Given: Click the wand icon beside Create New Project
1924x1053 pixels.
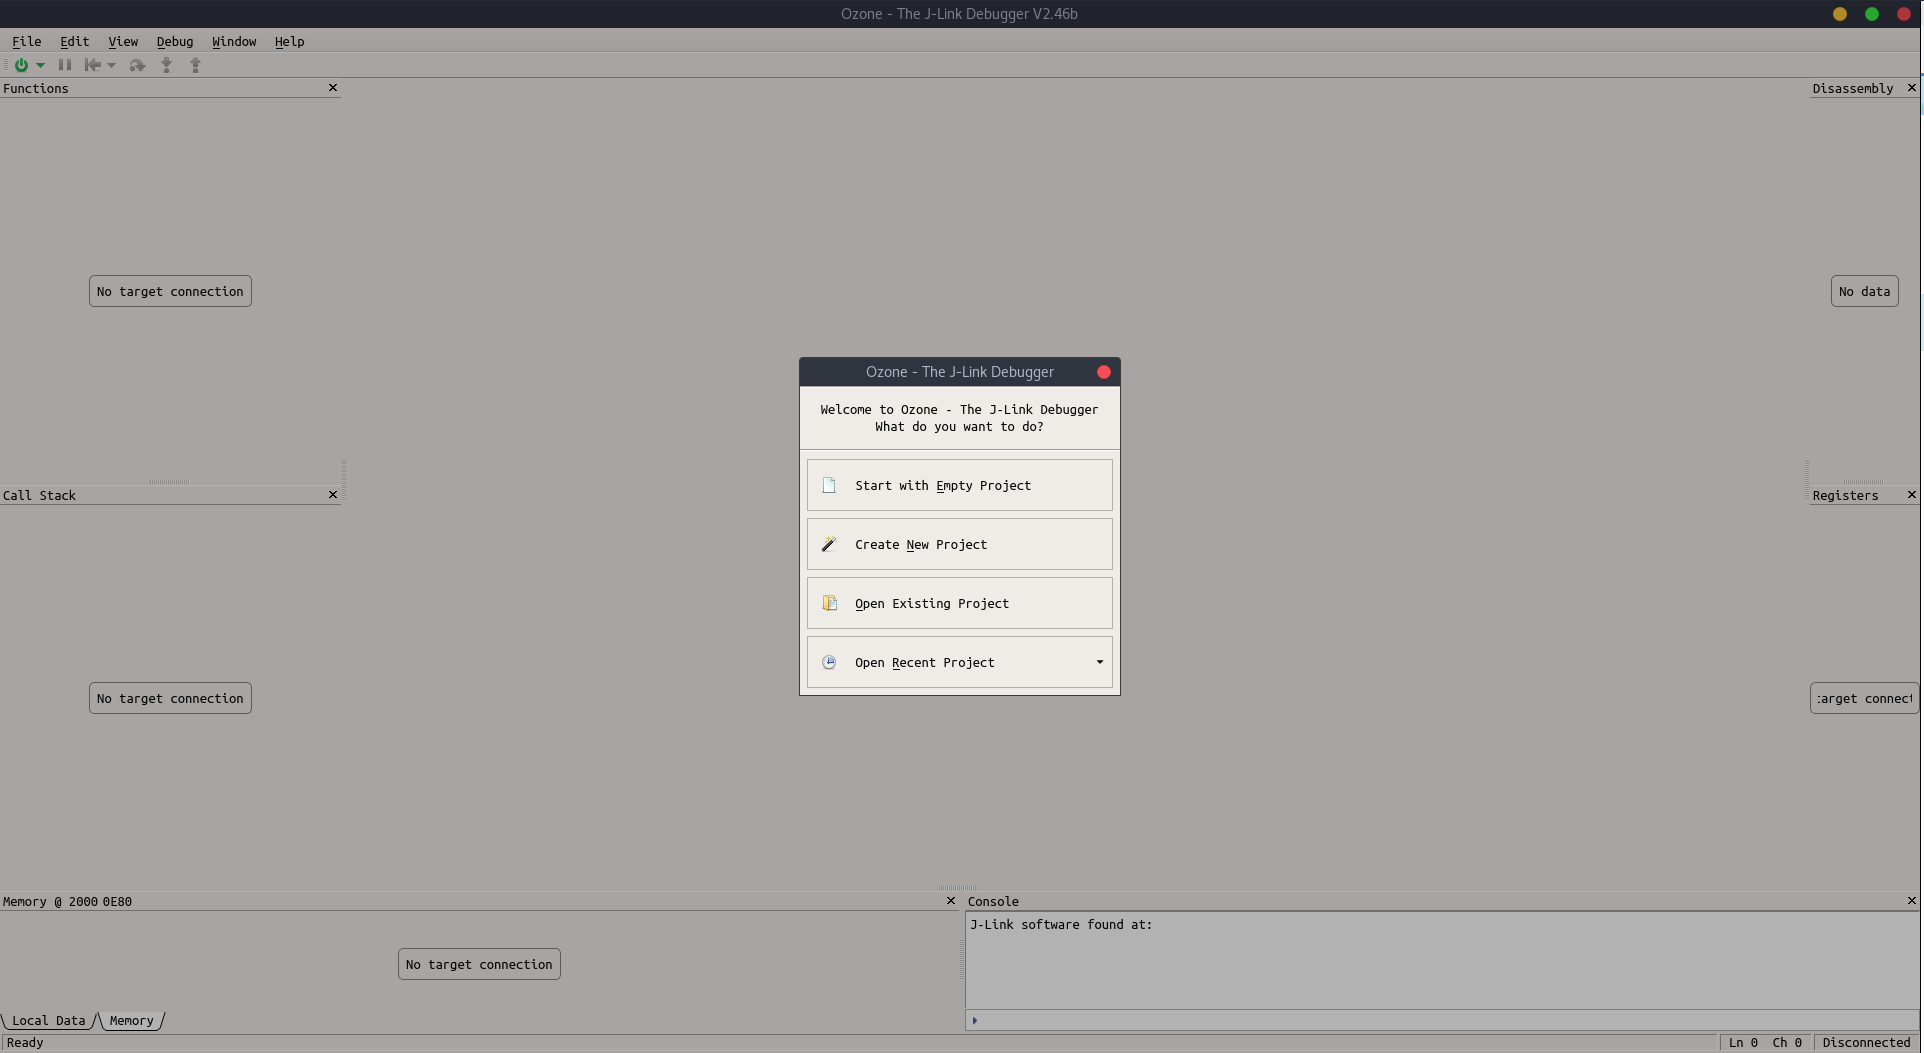Looking at the screenshot, I should tap(829, 544).
